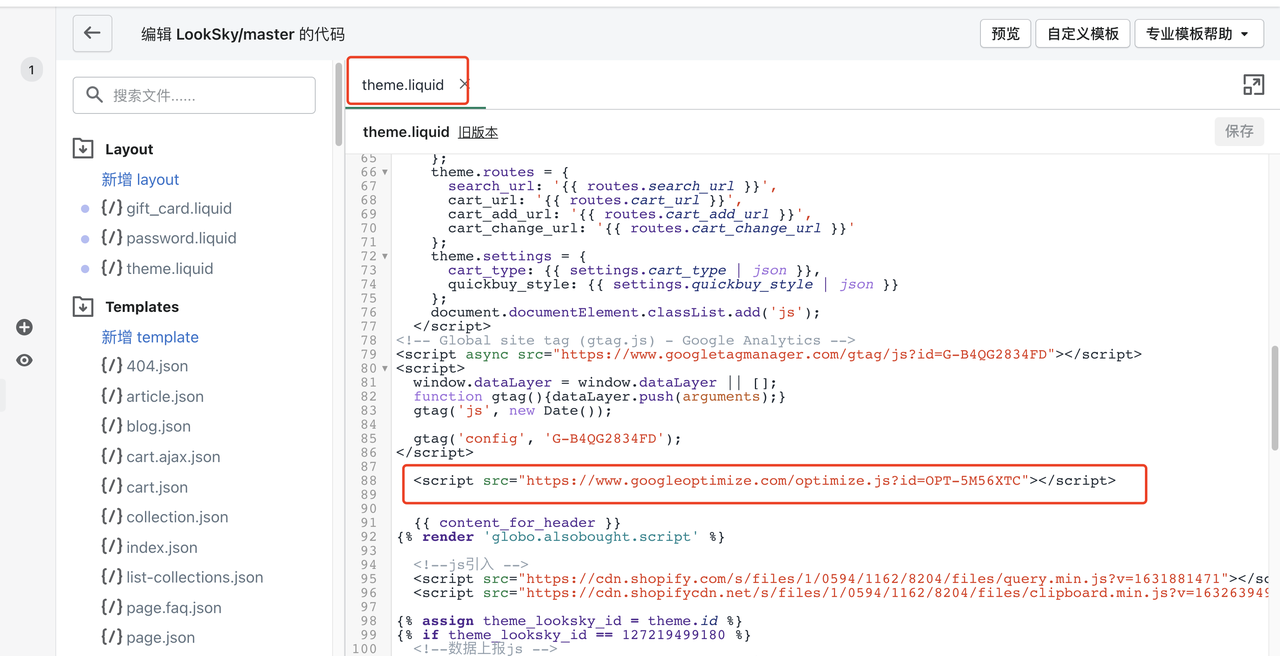Click the 保存 save button
Image resolution: width=1280 pixels, height=656 pixels.
point(1239,131)
